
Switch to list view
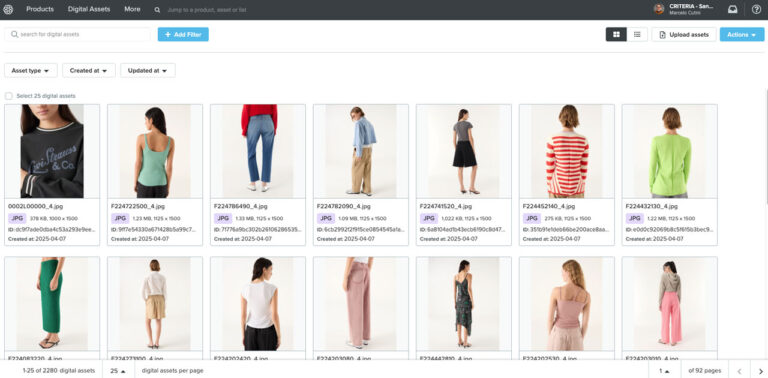pos(637,34)
